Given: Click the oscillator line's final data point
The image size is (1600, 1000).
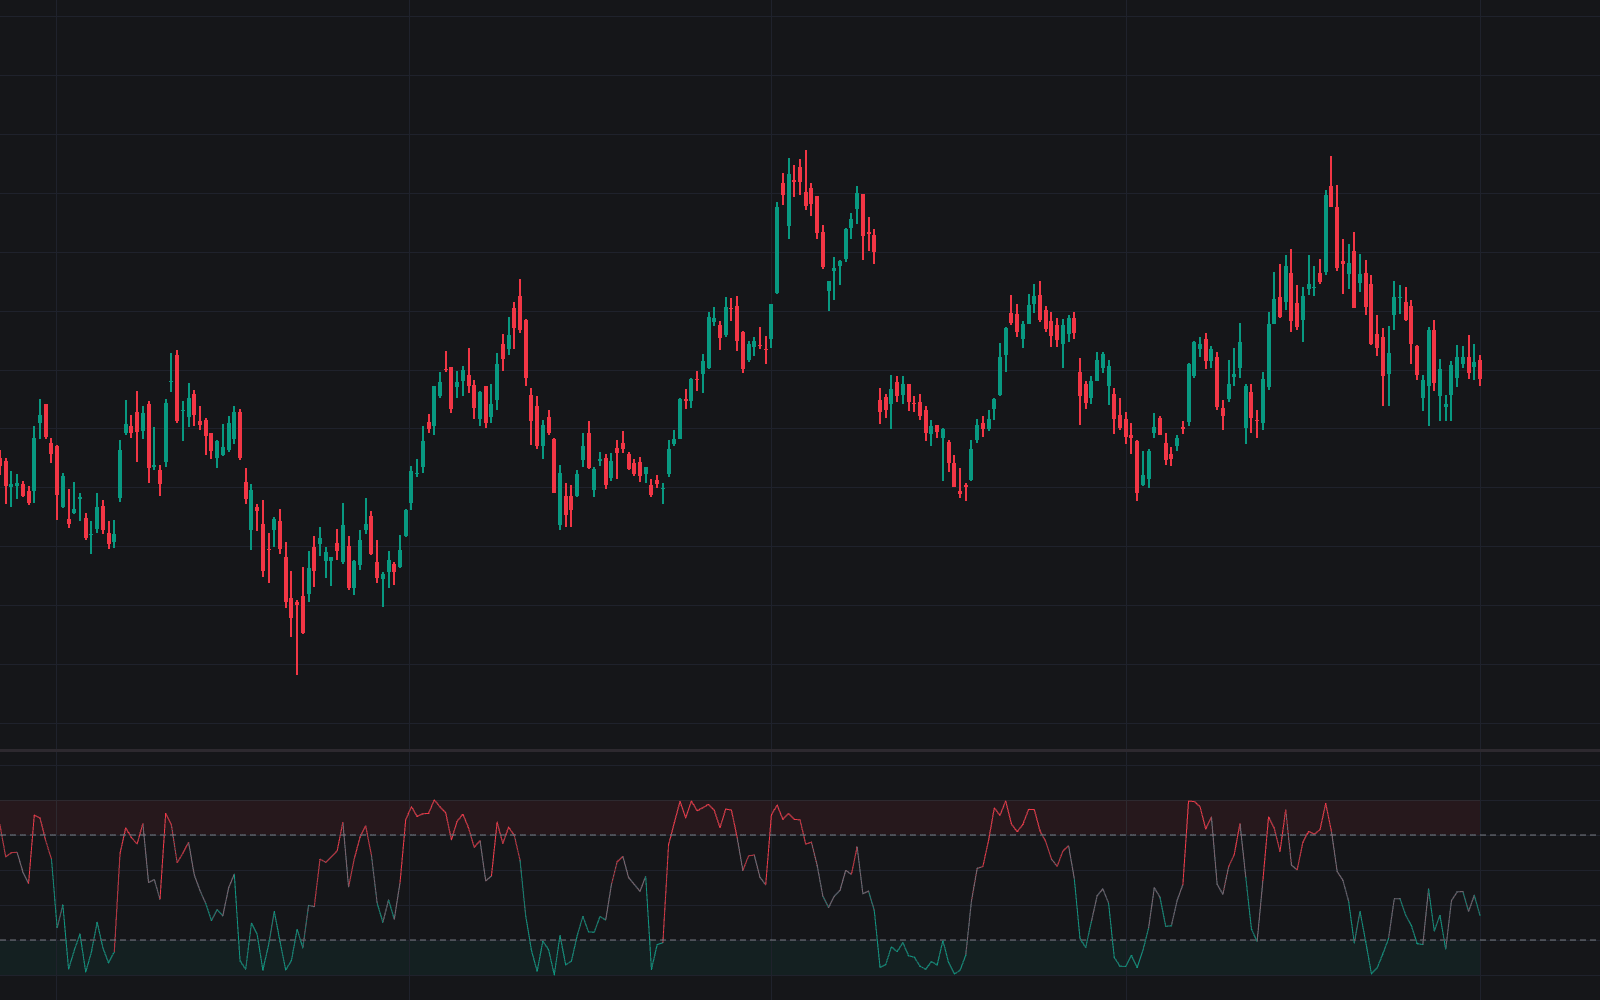Looking at the screenshot, I should coord(1480,915).
